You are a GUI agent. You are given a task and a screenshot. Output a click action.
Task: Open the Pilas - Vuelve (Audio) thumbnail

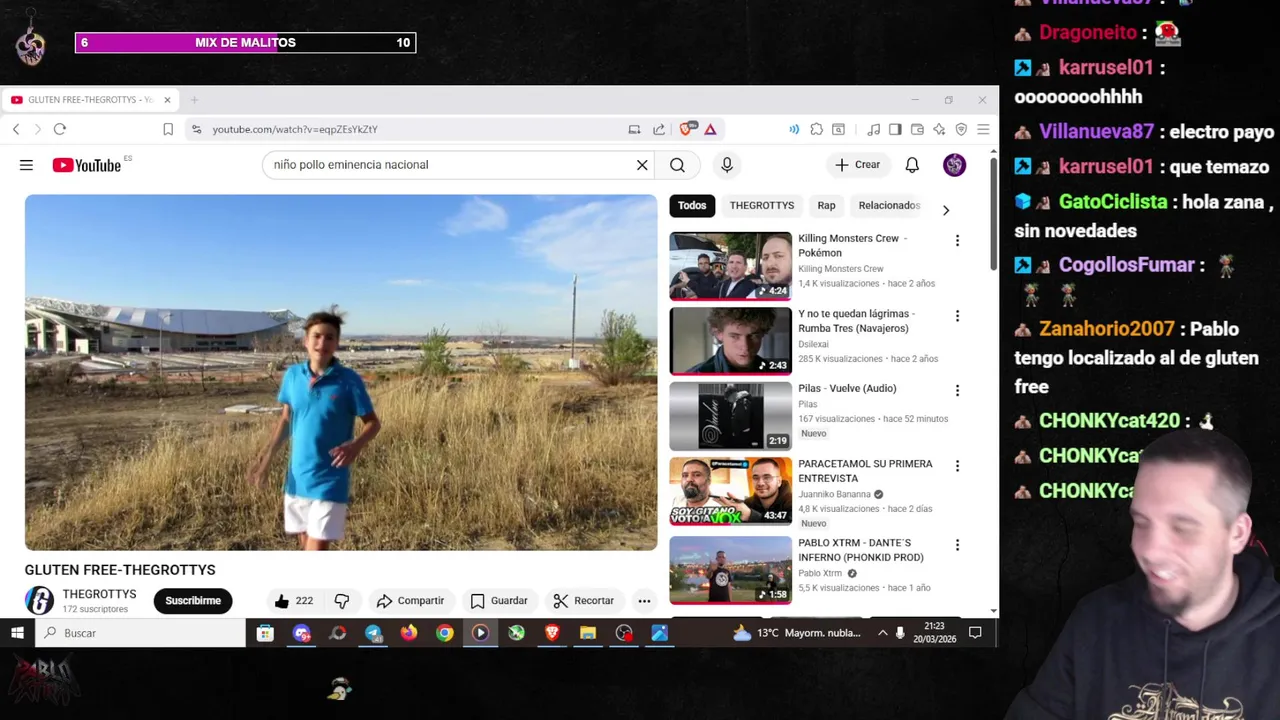(730, 416)
